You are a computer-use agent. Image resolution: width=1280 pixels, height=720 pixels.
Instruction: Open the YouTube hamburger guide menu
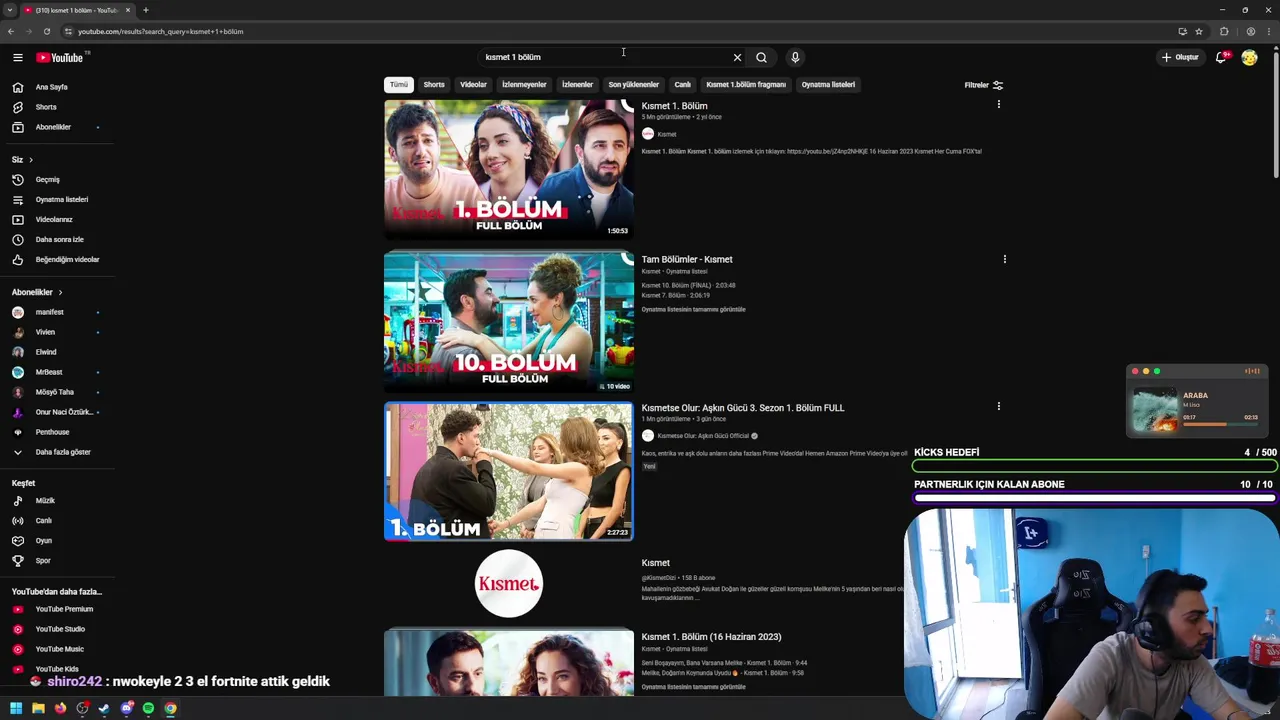coord(17,57)
